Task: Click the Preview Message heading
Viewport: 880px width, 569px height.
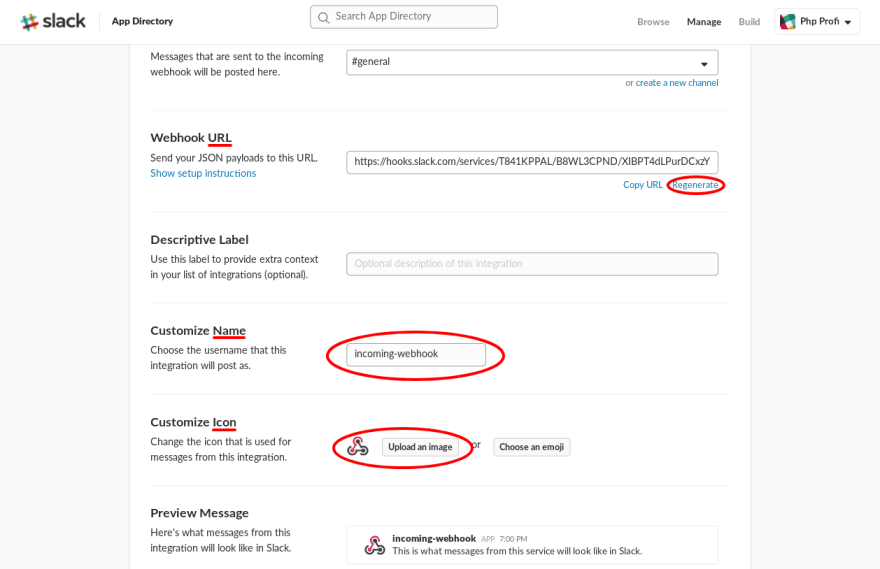Action: [x=199, y=513]
